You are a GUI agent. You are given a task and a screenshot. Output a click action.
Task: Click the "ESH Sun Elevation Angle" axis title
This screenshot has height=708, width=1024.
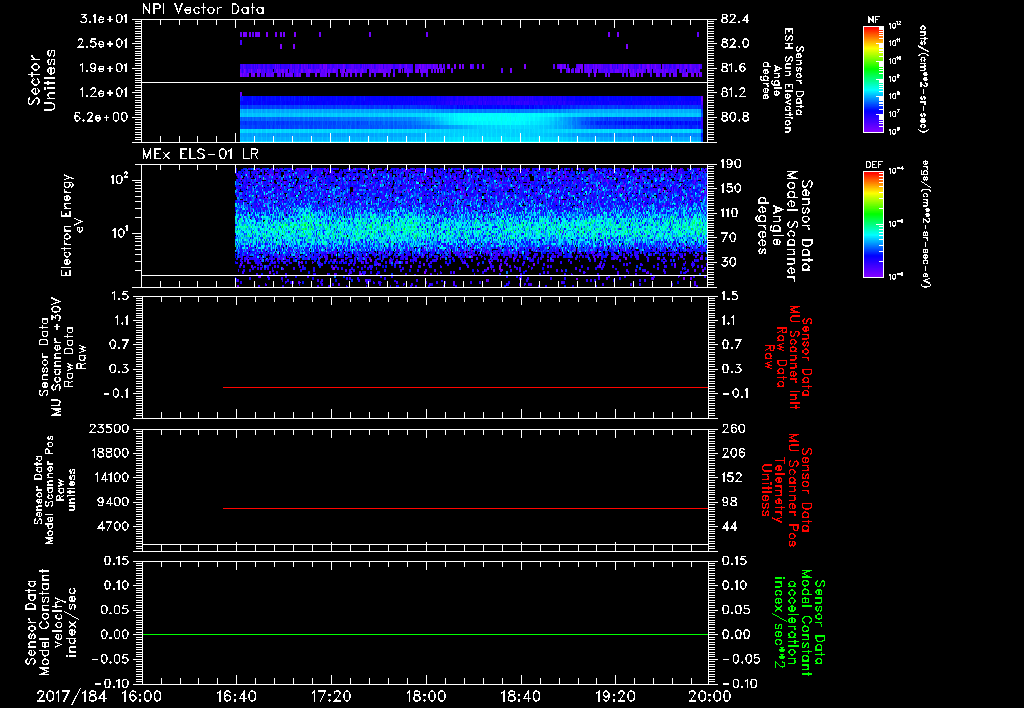pyautogui.click(x=782, y=80)
